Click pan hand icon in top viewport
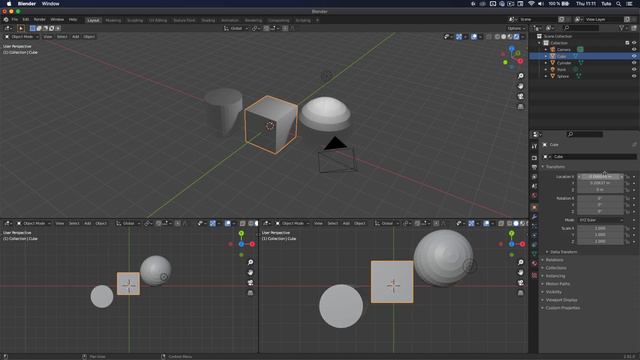Screen dimensions: 640x360 tap(520, 86)
